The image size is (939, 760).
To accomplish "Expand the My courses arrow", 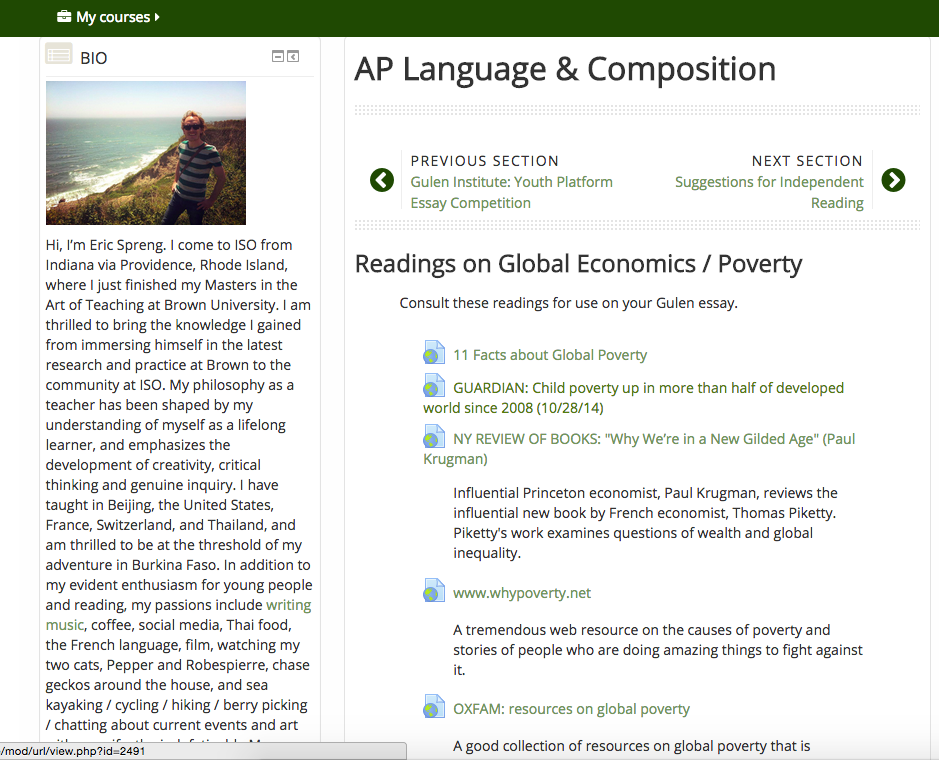I will click(157, 17).
